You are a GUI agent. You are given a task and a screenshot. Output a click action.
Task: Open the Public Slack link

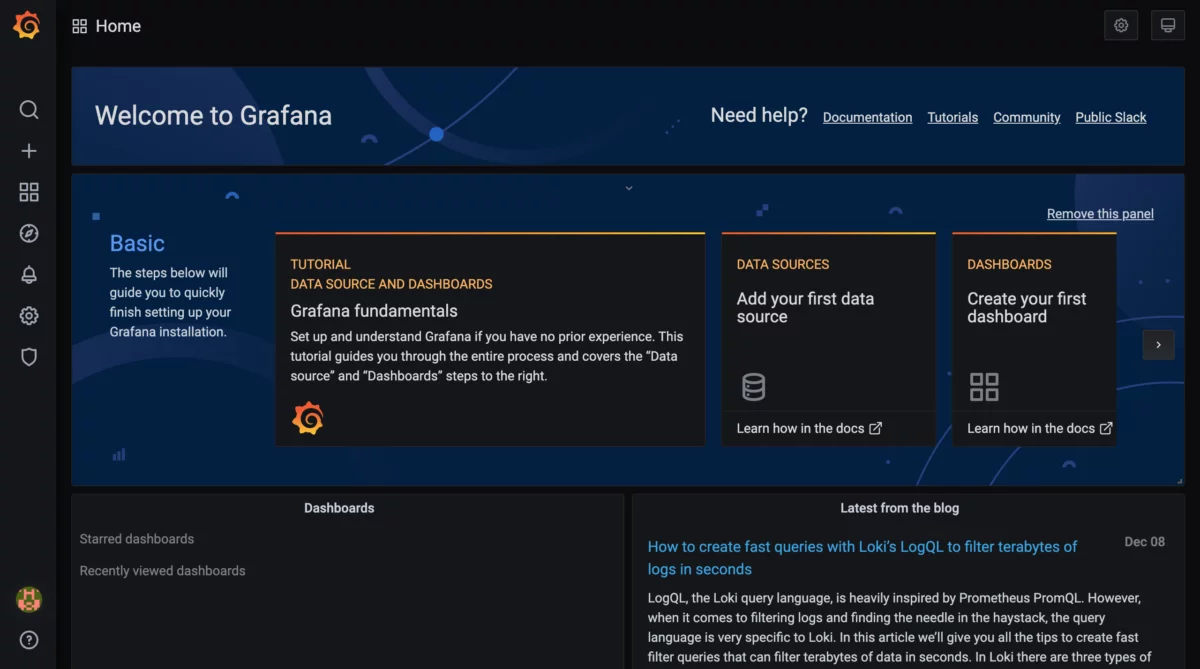(x=1111, y=117)
